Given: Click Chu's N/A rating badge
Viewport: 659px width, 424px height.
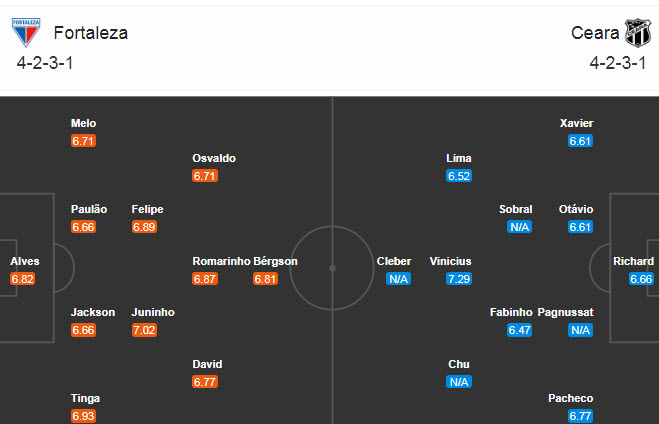Looking at the screenshot, I should [459, 382].
